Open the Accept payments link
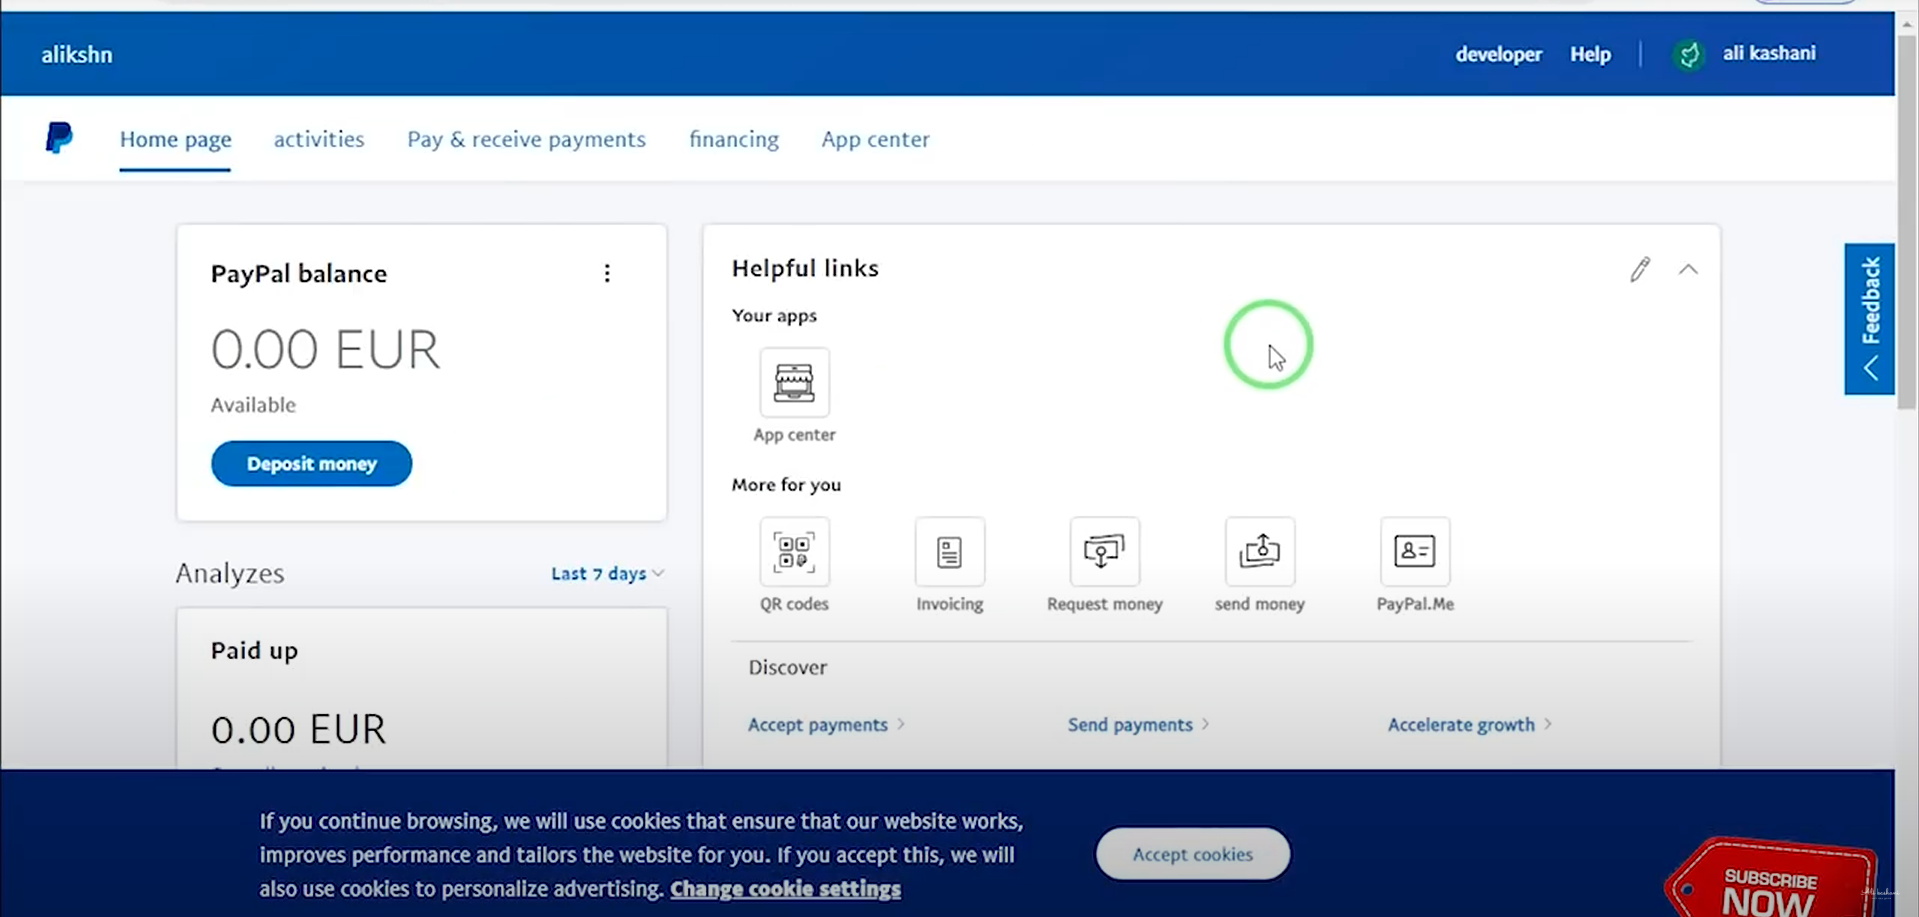1919x917 pixels. point(818,725)
